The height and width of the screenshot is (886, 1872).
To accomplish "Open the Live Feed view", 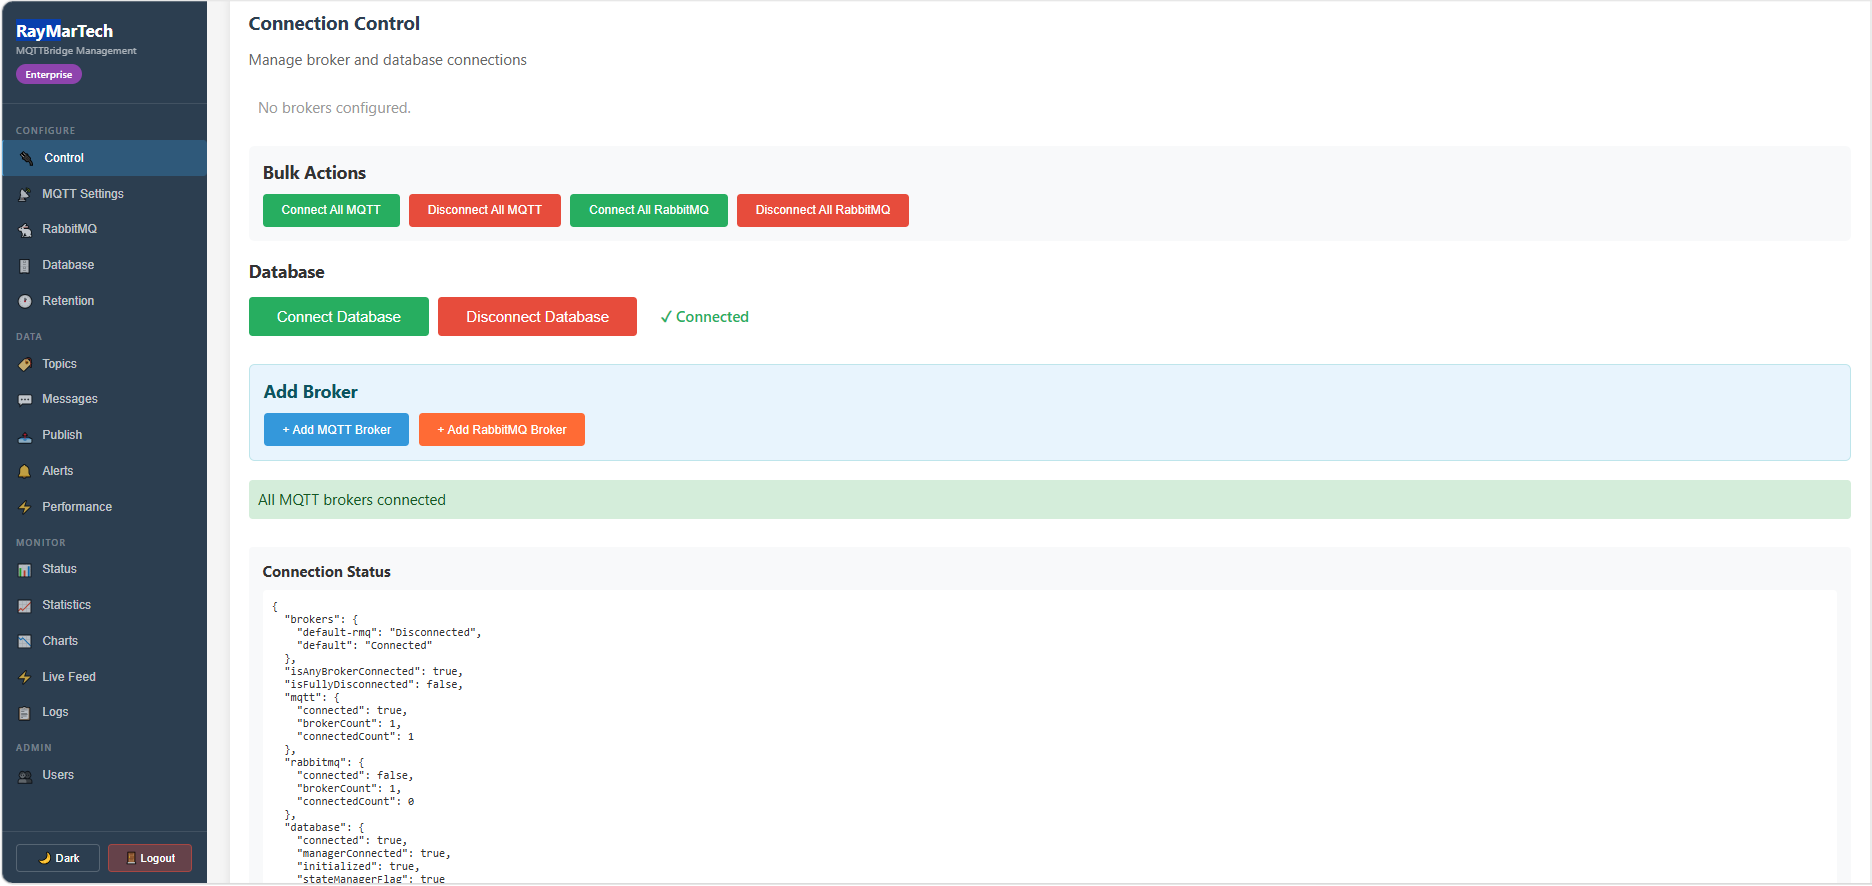I will pyautogui.click(x=104, y=677).
